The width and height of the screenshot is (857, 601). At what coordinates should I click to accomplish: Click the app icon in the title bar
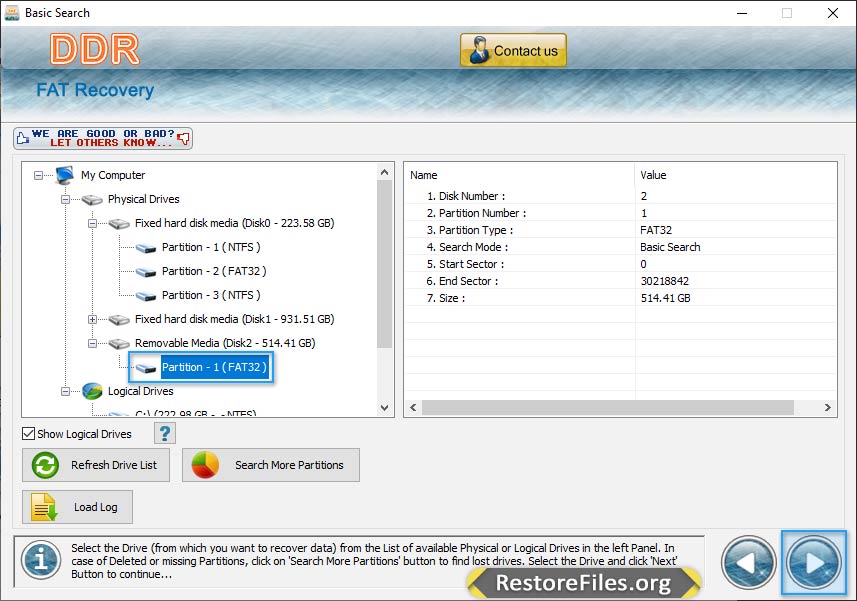(x=11, y=13)
